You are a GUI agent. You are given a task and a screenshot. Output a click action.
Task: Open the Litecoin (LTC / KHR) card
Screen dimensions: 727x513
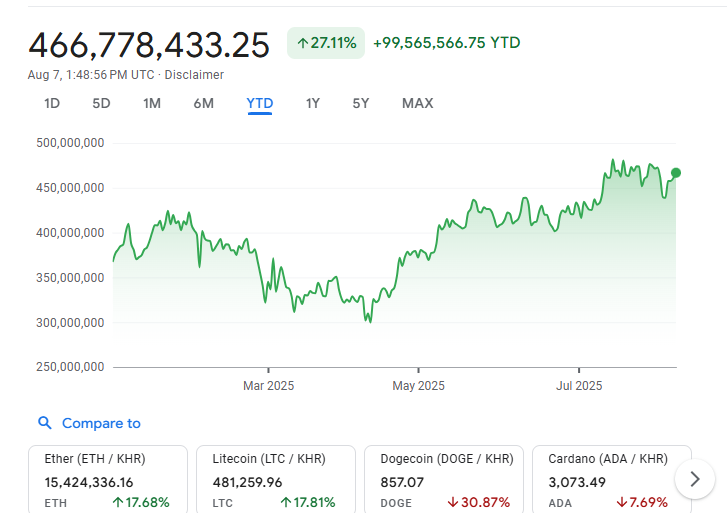coord(276,480)
